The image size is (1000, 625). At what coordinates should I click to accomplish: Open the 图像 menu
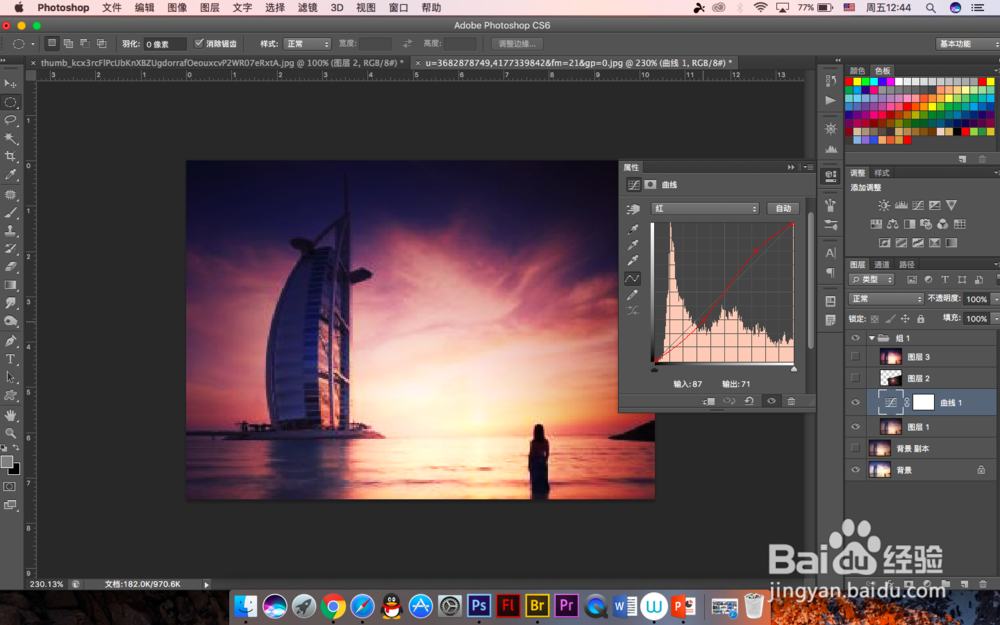point(177,8)
